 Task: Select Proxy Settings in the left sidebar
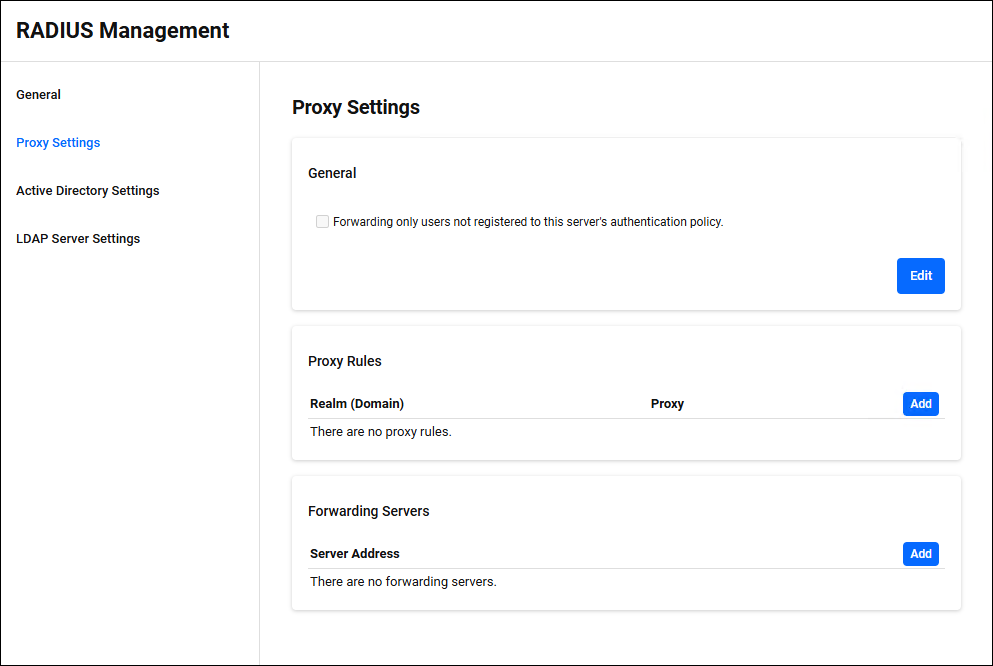(58, 143)
